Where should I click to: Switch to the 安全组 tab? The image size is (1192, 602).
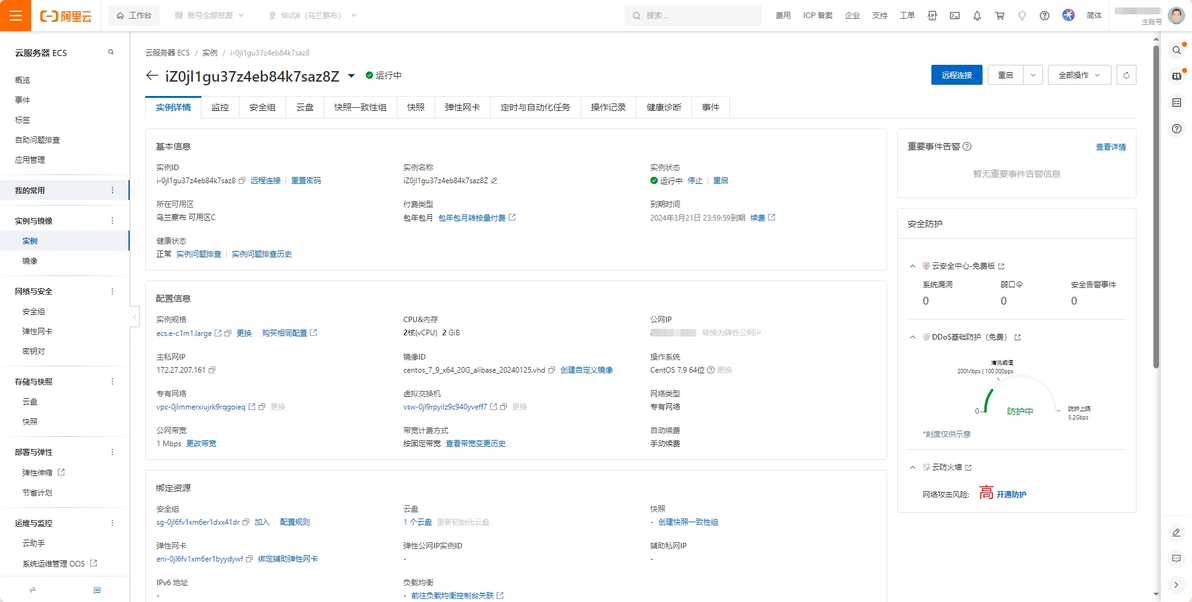(x=262, y=107)
